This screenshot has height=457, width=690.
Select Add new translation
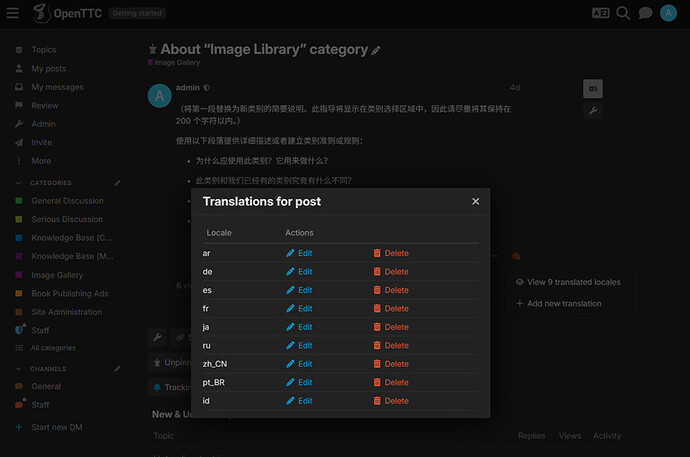tap(559, 304)
